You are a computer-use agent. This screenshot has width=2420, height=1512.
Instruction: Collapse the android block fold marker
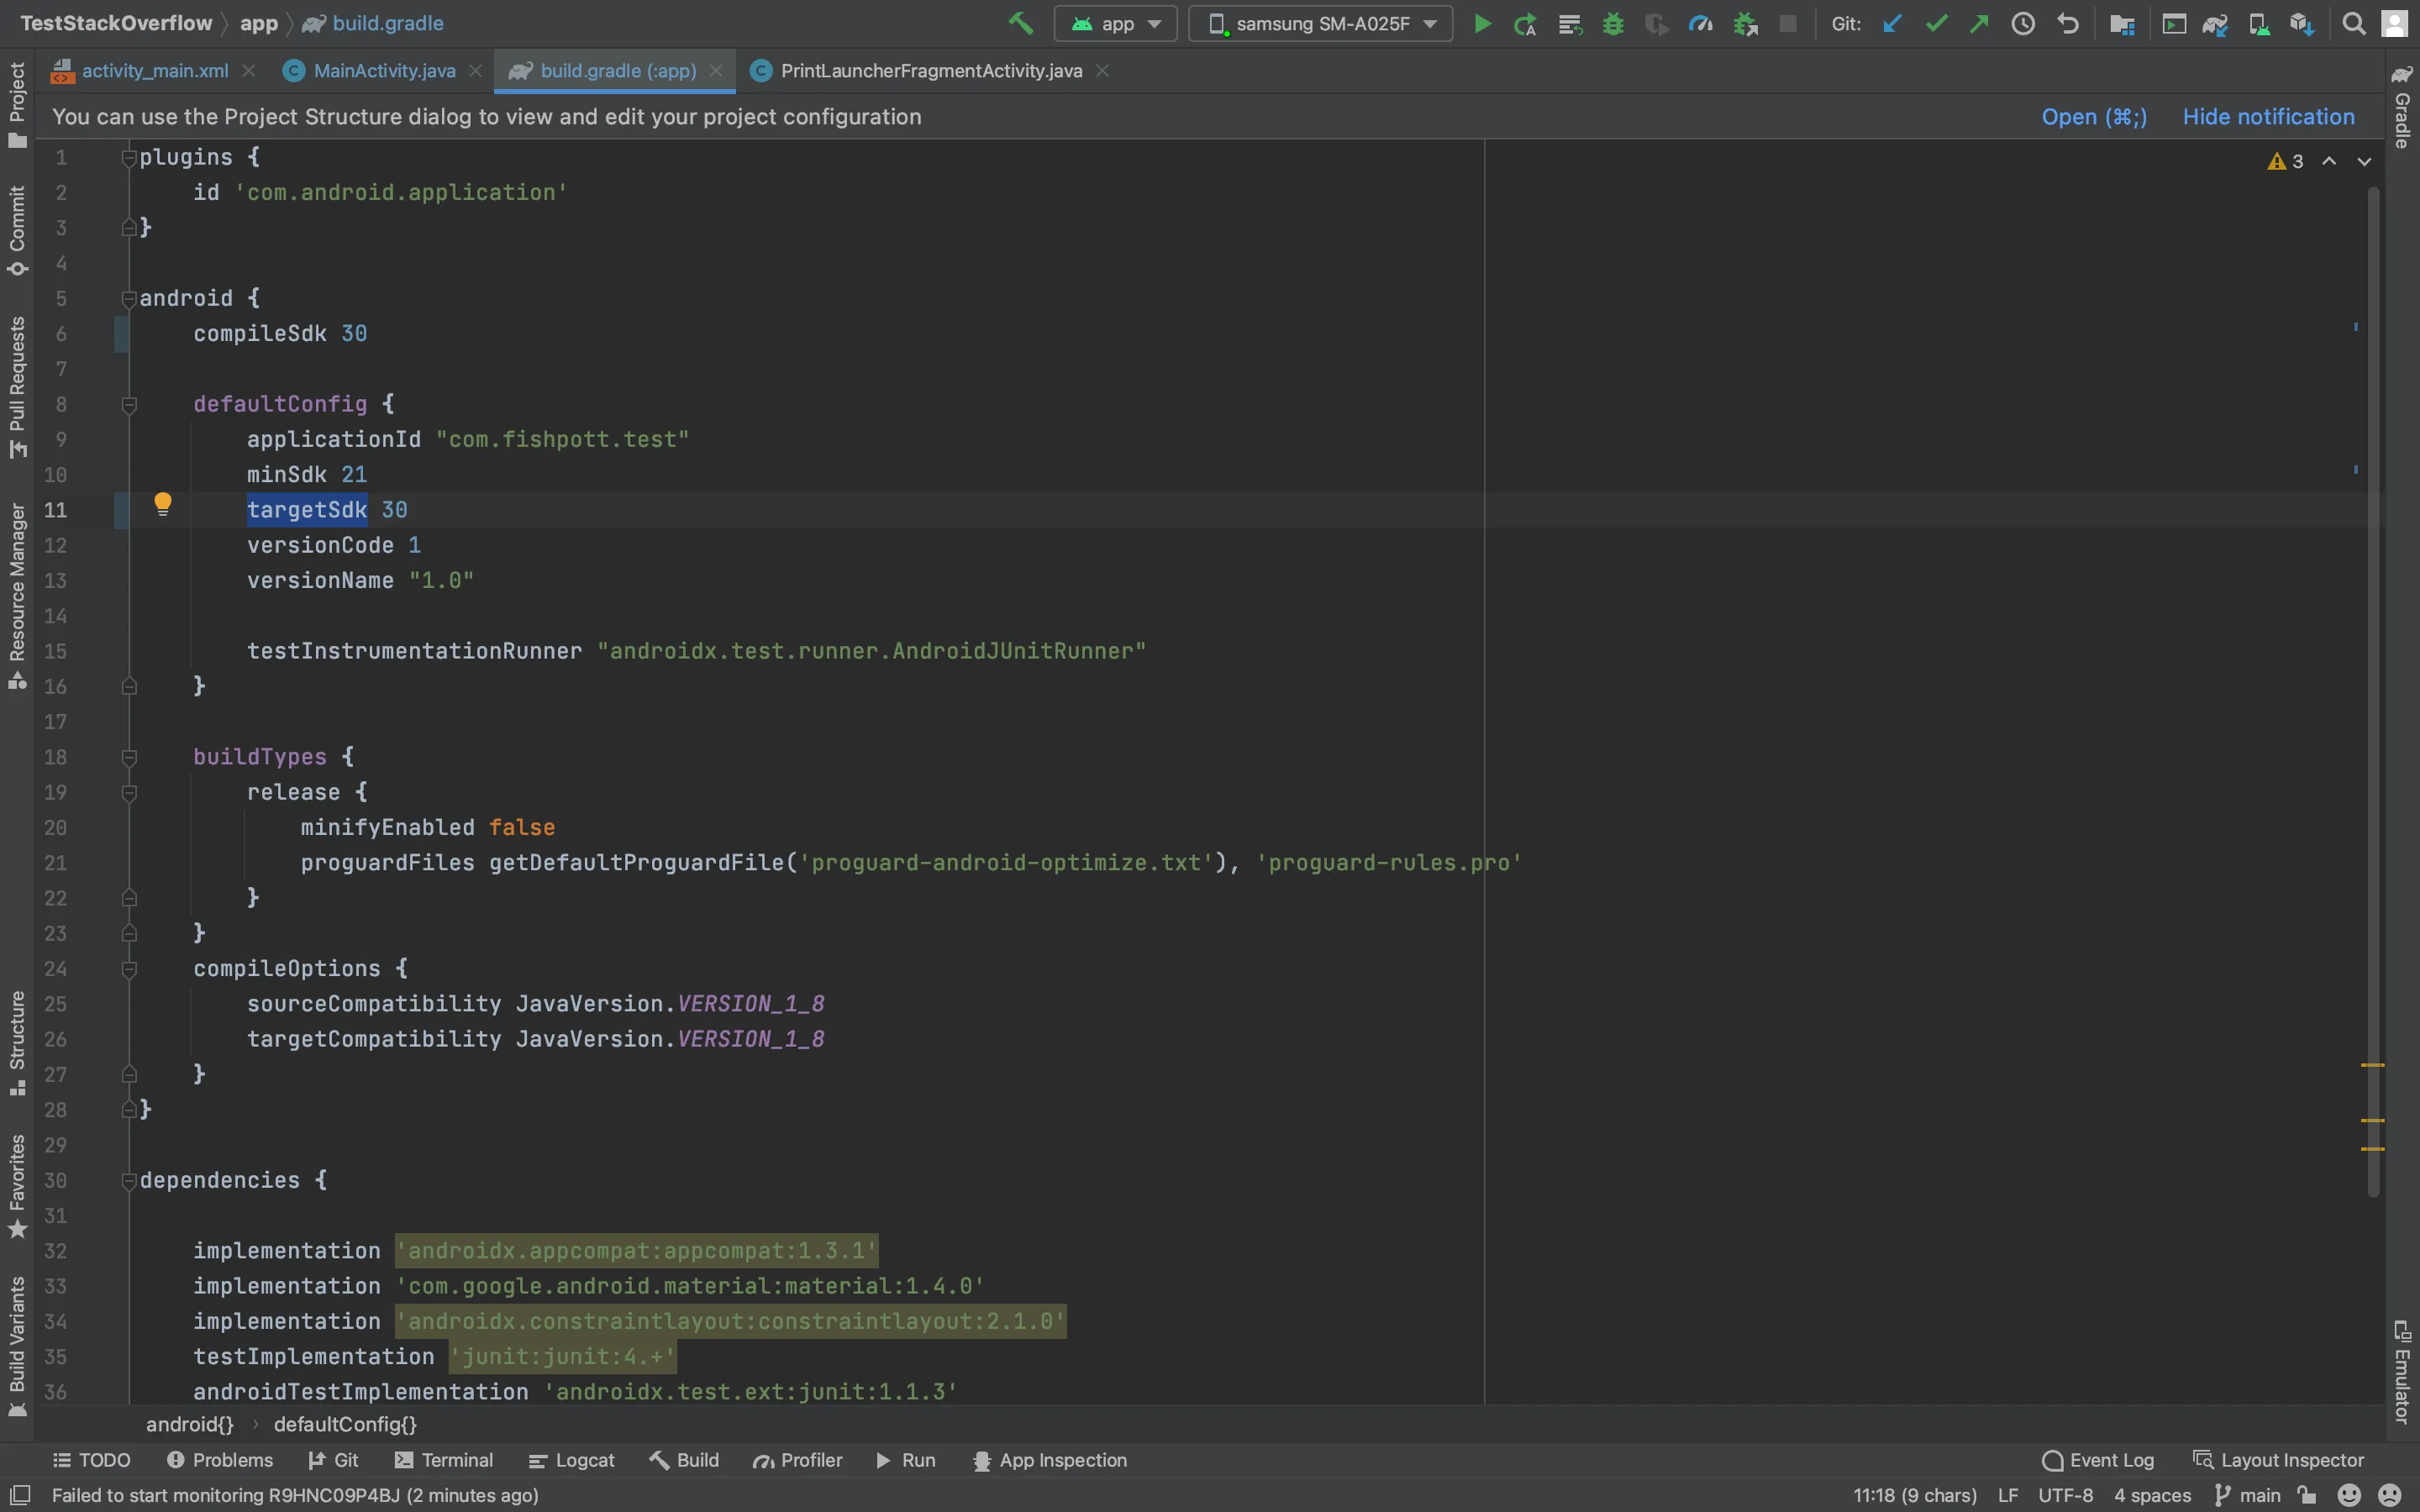[x=129, y=299]
